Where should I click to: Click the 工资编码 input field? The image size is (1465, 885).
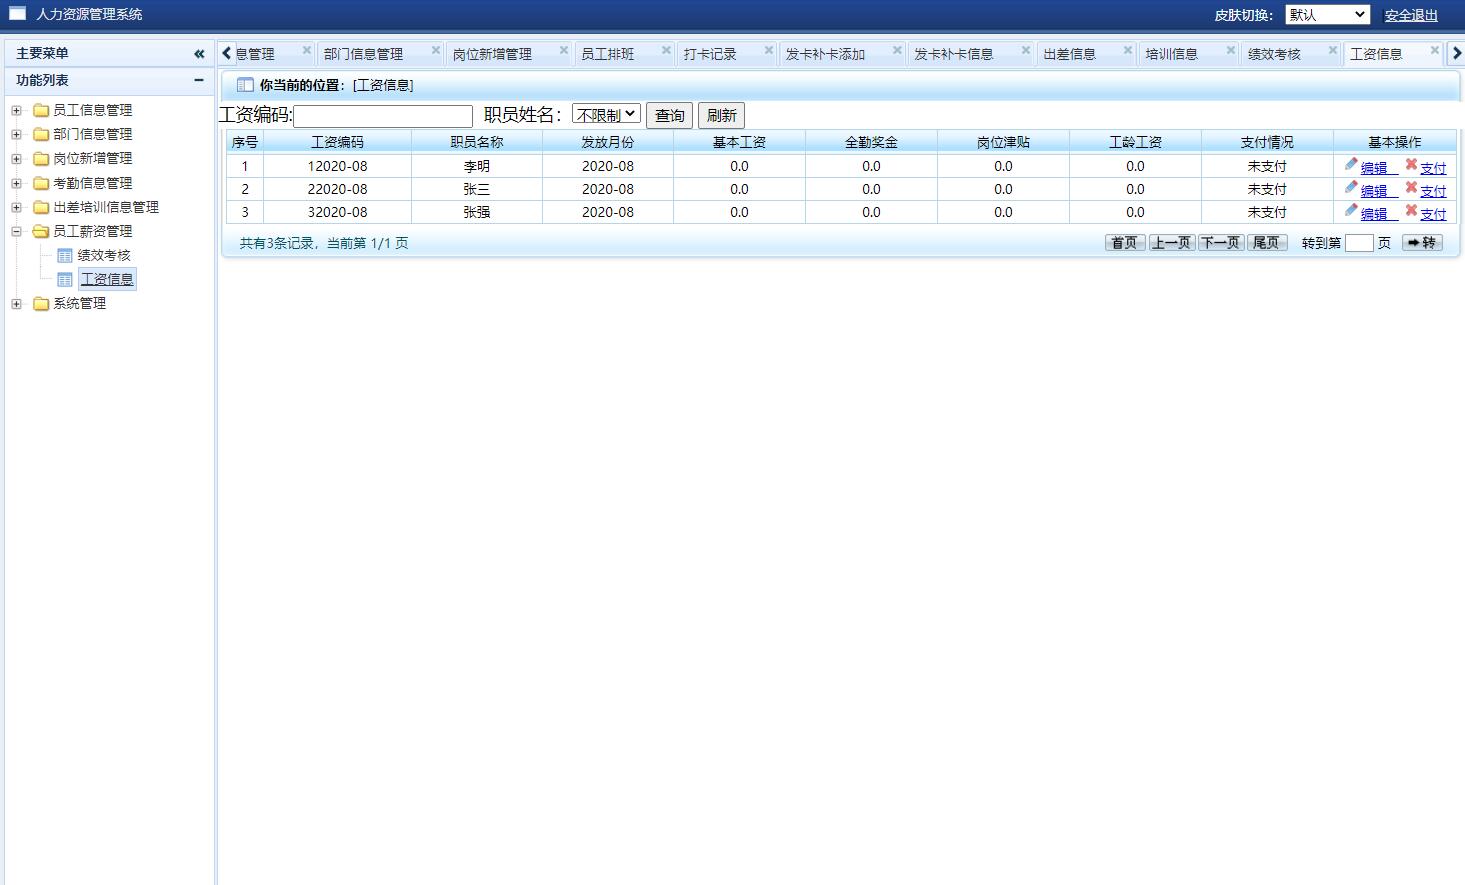[x=383, y=116]
